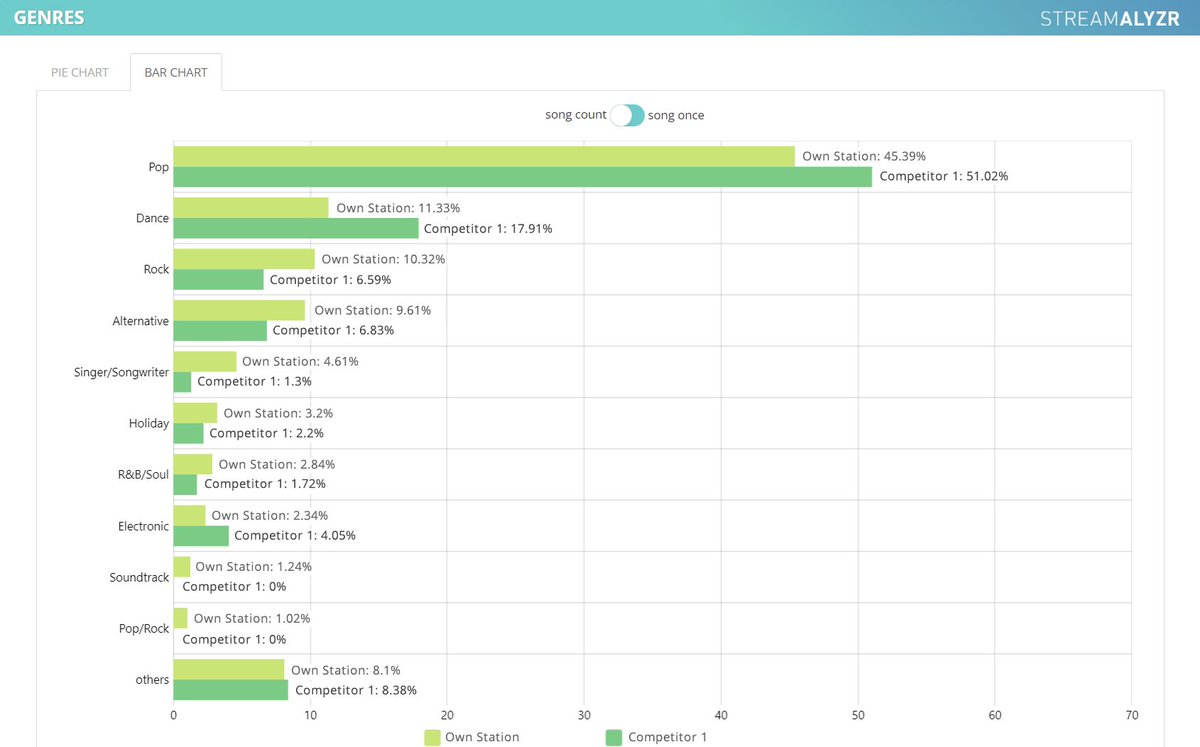Toggle Competitor 1 legend color box

click(614, 737)
